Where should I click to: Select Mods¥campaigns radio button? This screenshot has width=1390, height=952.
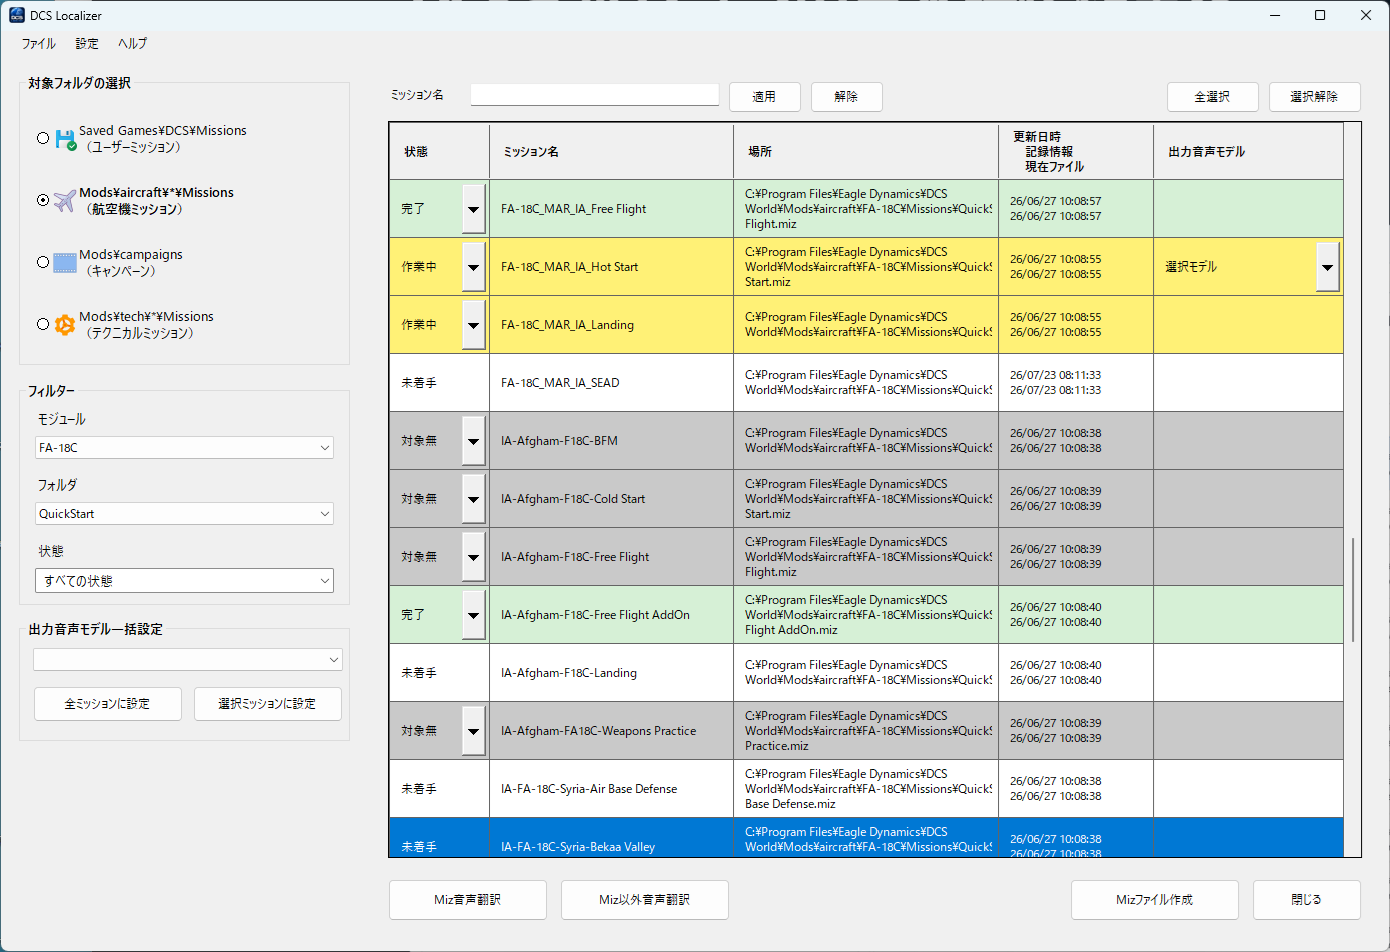43,262
